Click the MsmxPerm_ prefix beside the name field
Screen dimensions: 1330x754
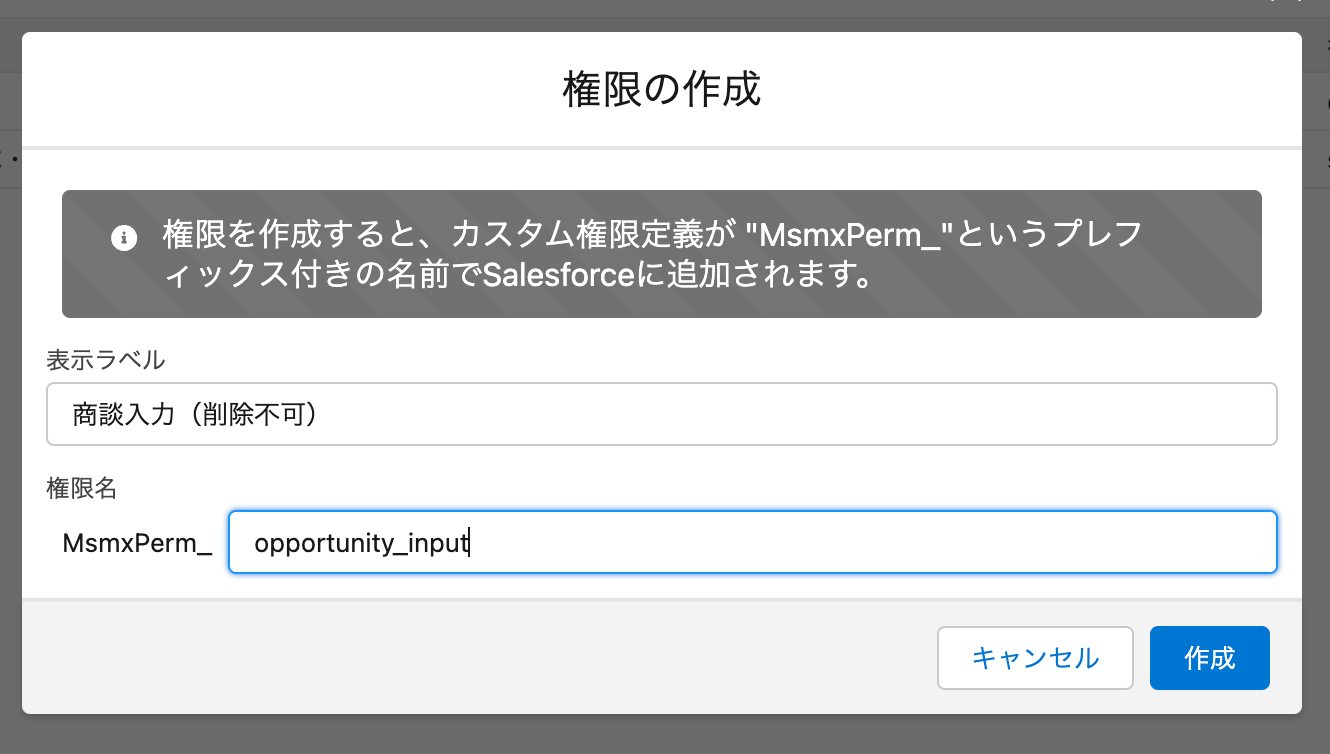coord(137,543)
